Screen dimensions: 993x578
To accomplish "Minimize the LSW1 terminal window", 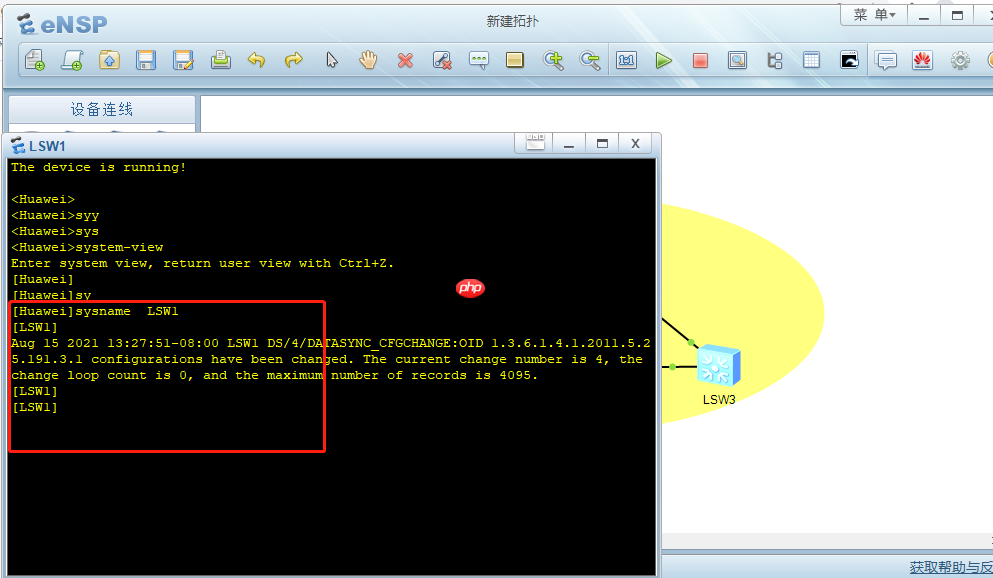I will click(569, 143).
